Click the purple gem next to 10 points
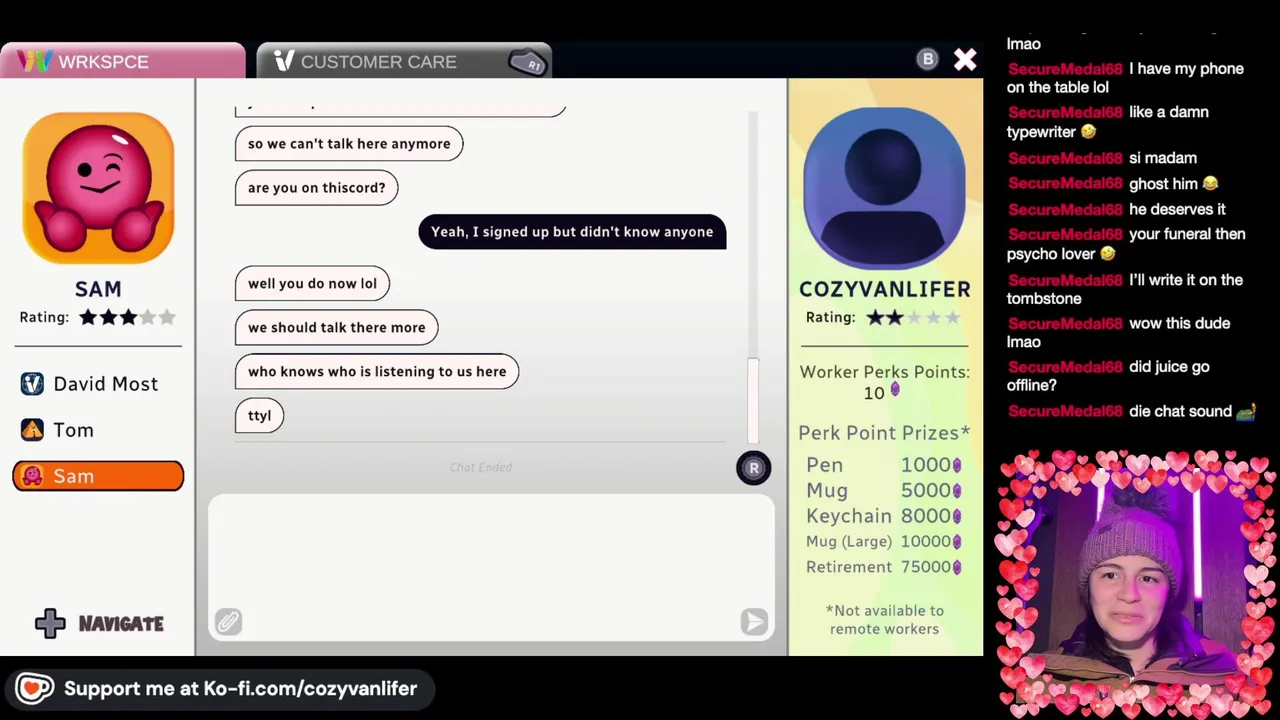 tap(895, 390)
